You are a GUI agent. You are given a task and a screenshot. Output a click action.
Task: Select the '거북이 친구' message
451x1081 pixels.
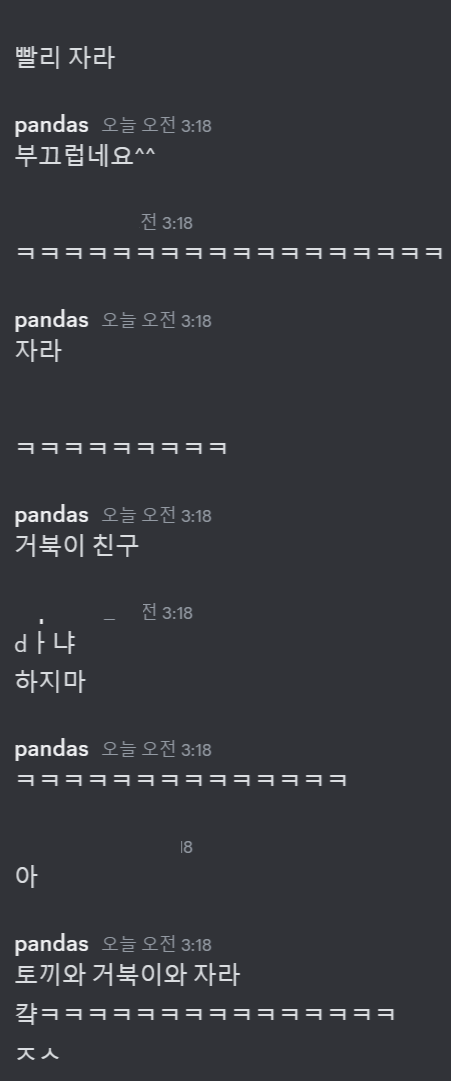tap(77, 546)
